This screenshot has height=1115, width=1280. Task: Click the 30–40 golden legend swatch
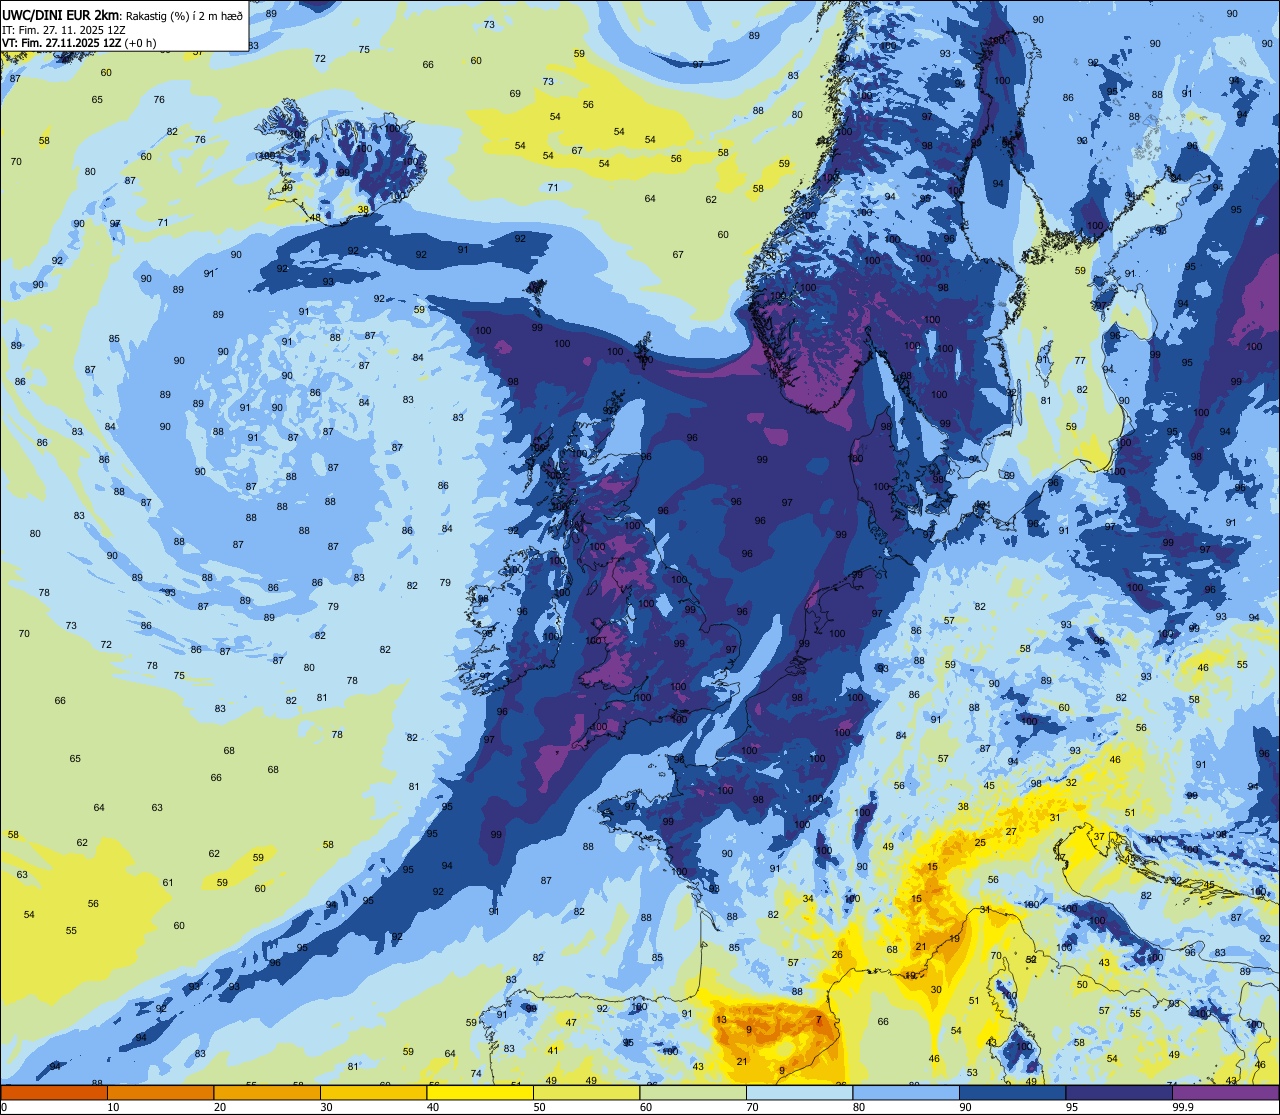[373, 1092]
